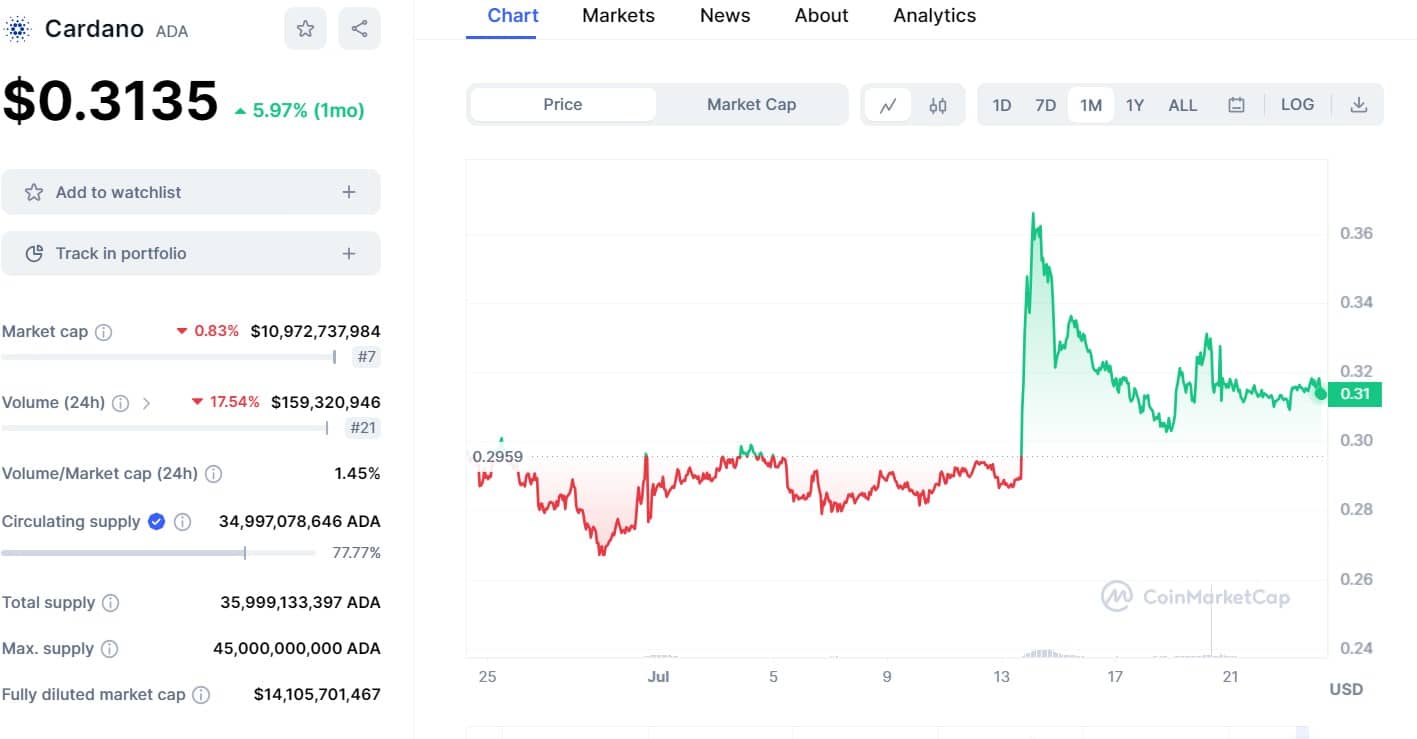Click the 45,000,000,000 ADA value
1417x739 pixels.
pyautogui.click(x=297, y=649)
